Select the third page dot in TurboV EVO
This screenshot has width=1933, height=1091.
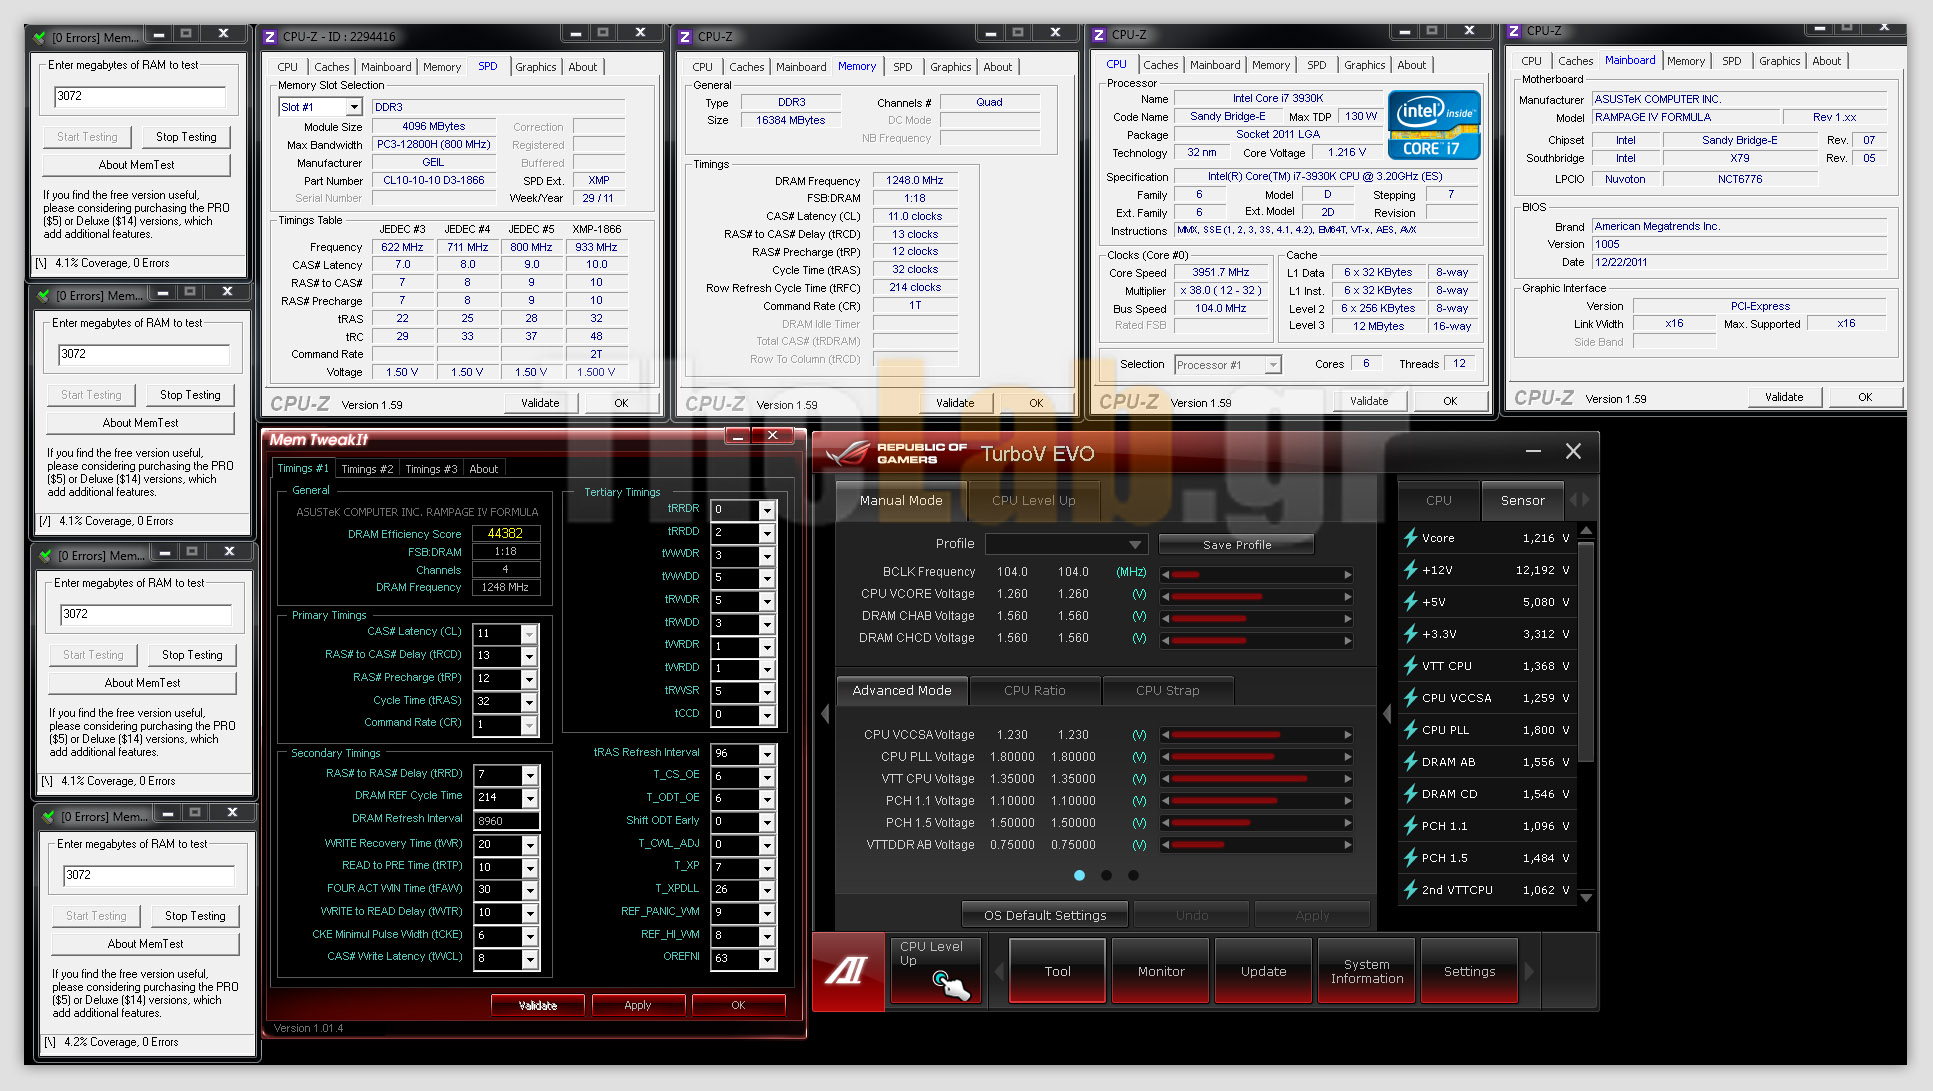coord(1133,875)
